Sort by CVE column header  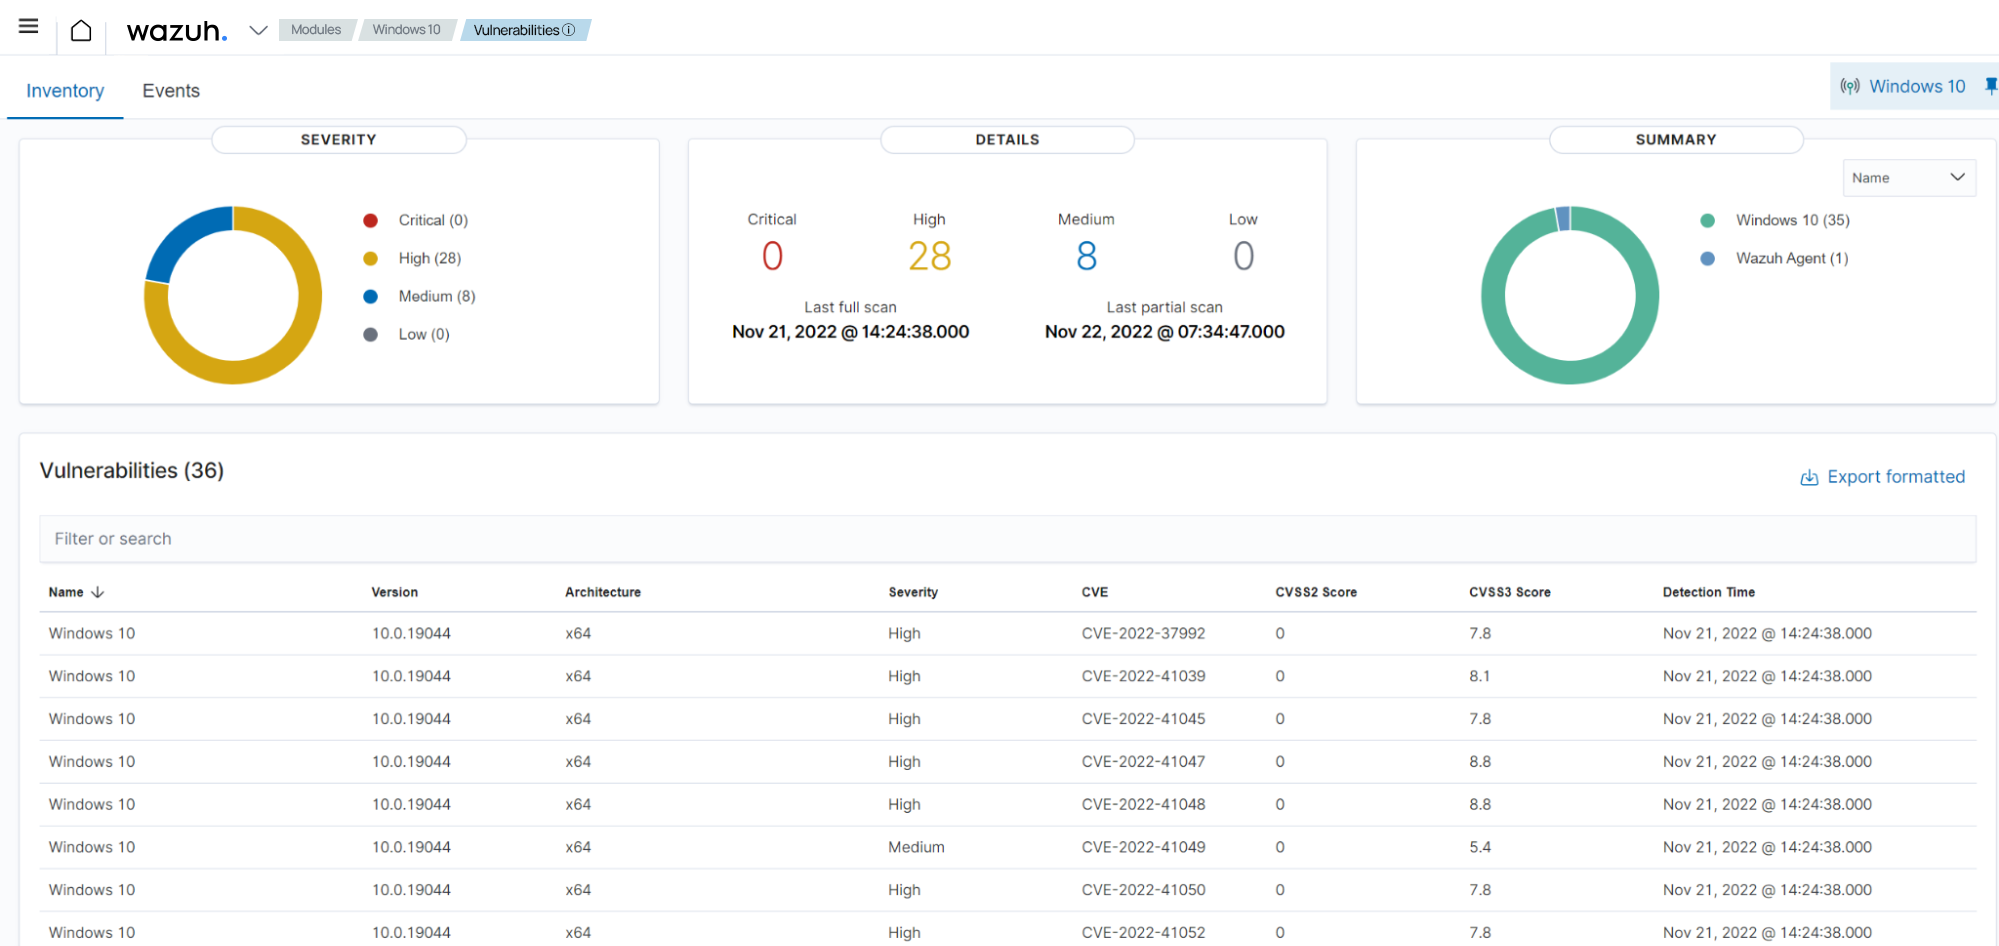point(1095,592)
